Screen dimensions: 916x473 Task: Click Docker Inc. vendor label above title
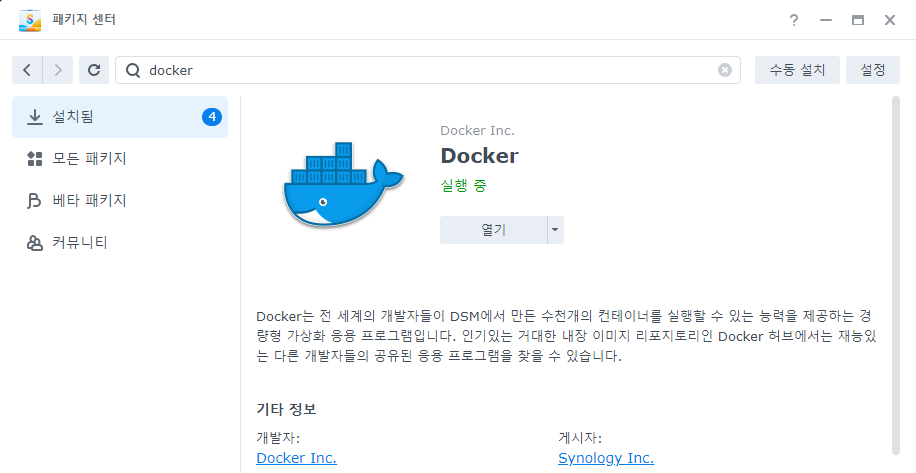point(477,131)
